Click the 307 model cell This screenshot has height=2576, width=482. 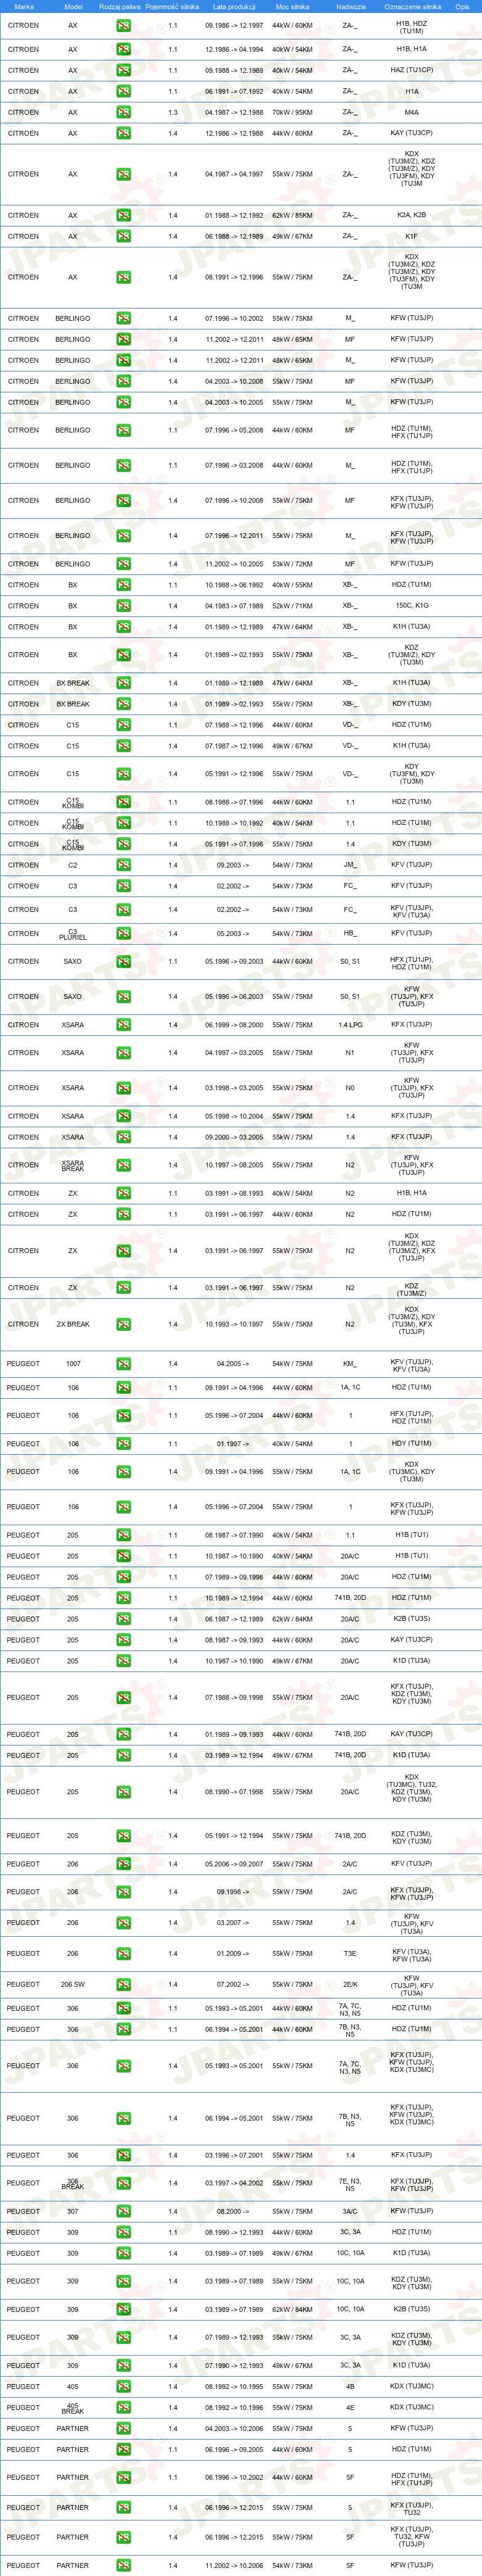click(73, 2212)
